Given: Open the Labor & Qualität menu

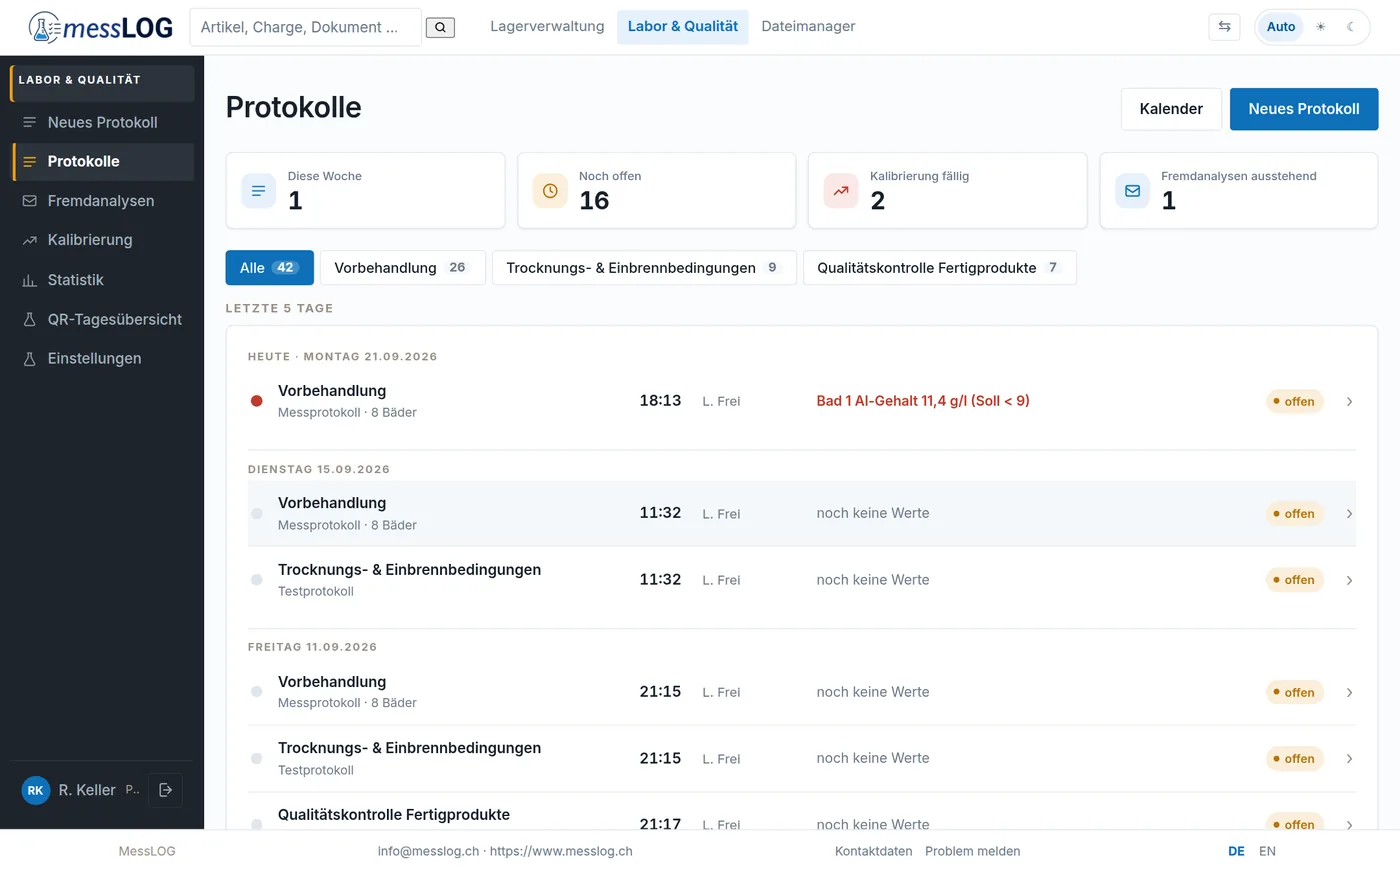Looking at the screenshot, I should [683, 27].
